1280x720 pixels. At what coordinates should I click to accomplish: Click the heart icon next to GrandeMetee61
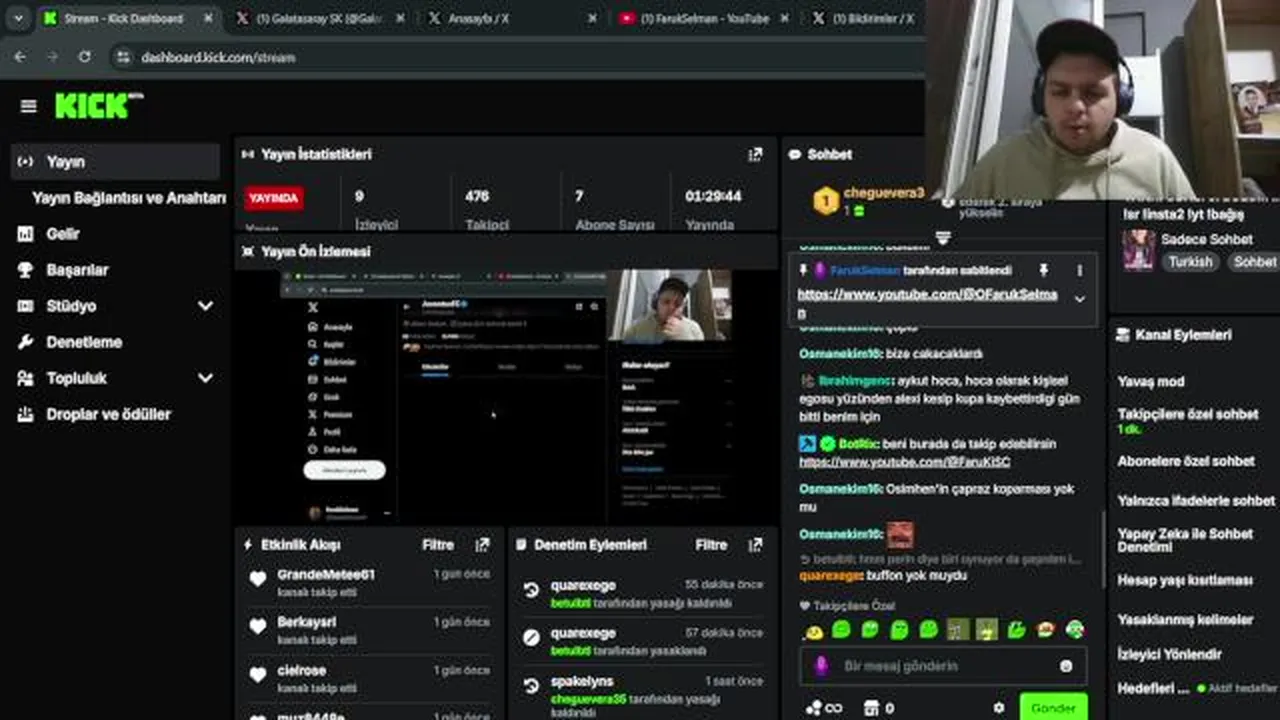point(257,579)
